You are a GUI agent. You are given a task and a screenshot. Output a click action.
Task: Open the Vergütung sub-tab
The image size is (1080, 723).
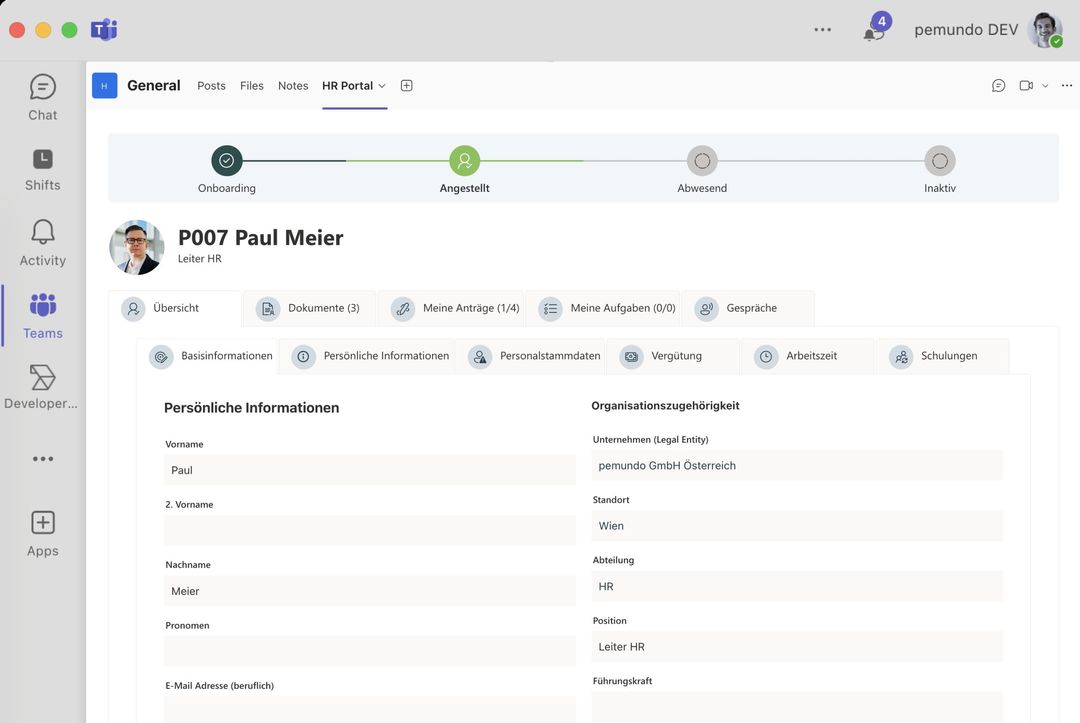[675, 355]
